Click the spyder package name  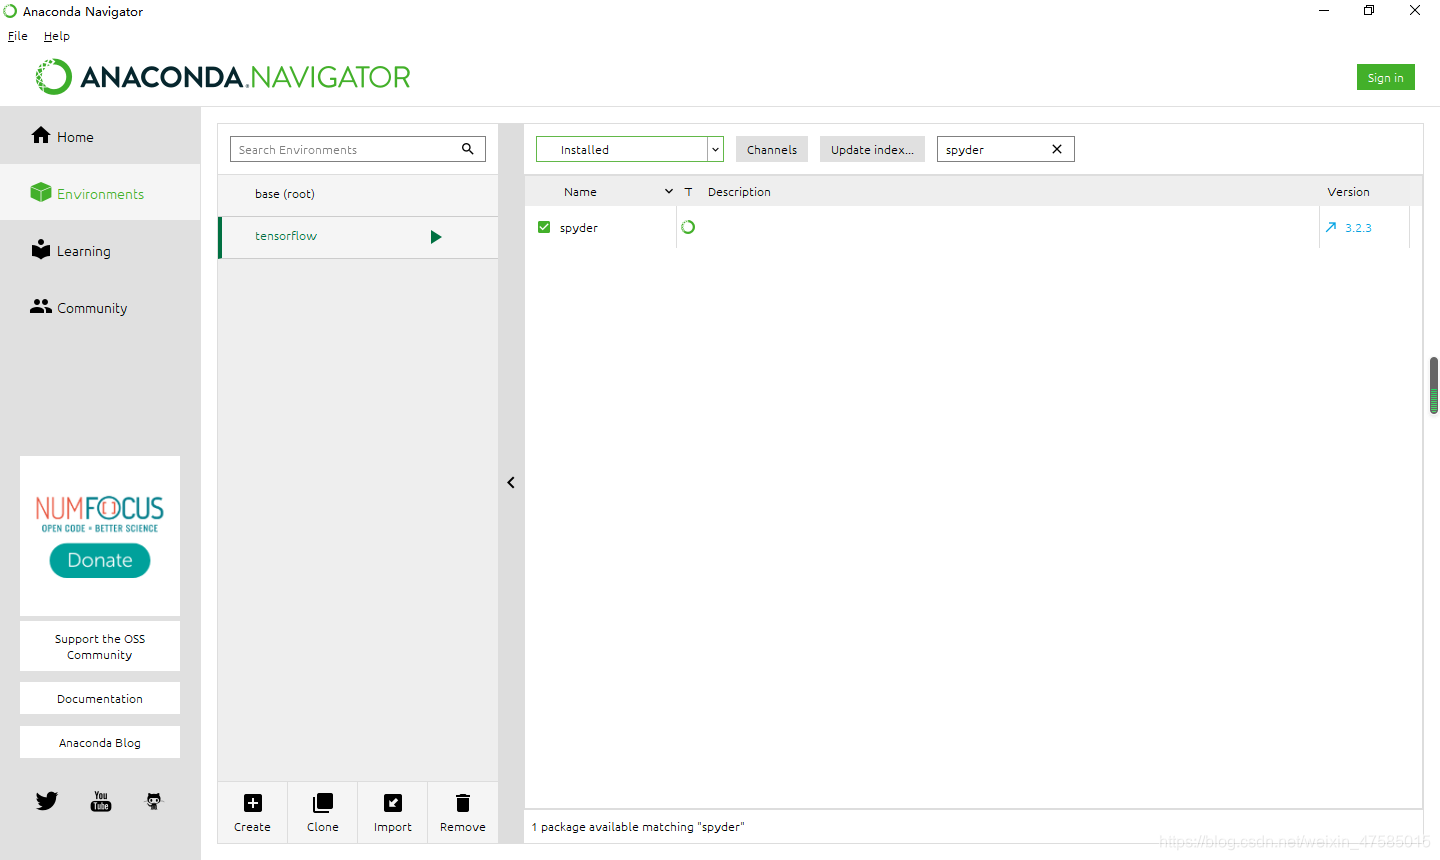tap(579, 228)
